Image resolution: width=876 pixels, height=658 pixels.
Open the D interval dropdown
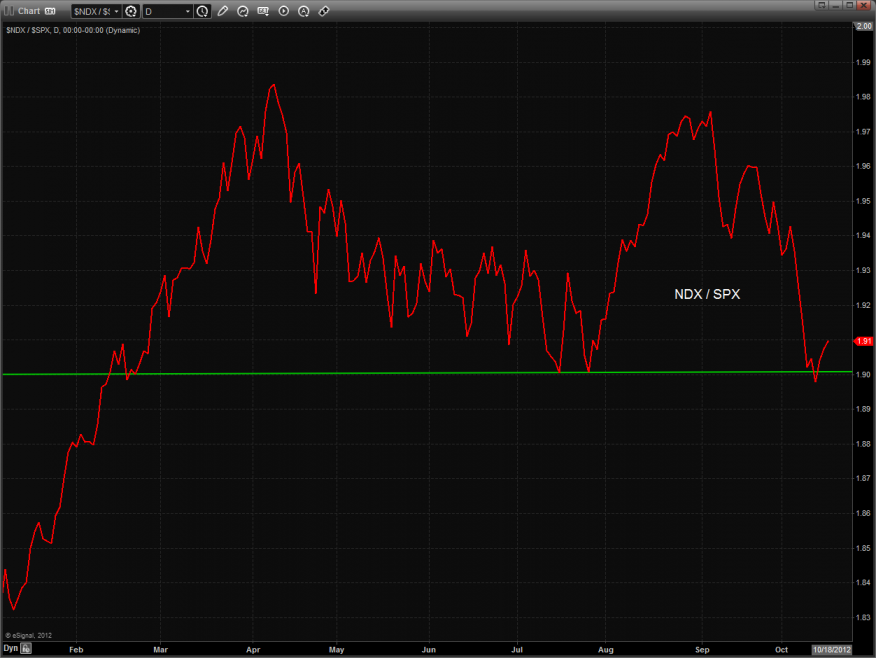point(187,11)
